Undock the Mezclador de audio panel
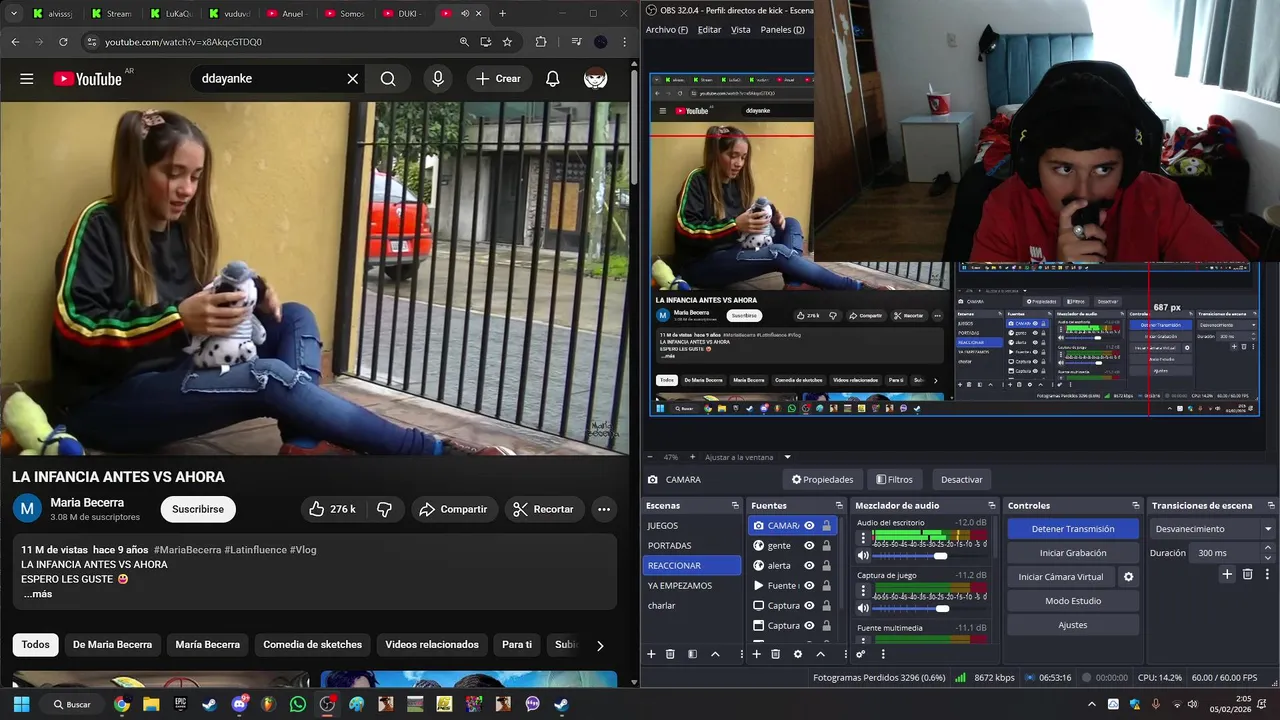The width and height of the screenshot is (1280, 720). click(x=992, y=506)
